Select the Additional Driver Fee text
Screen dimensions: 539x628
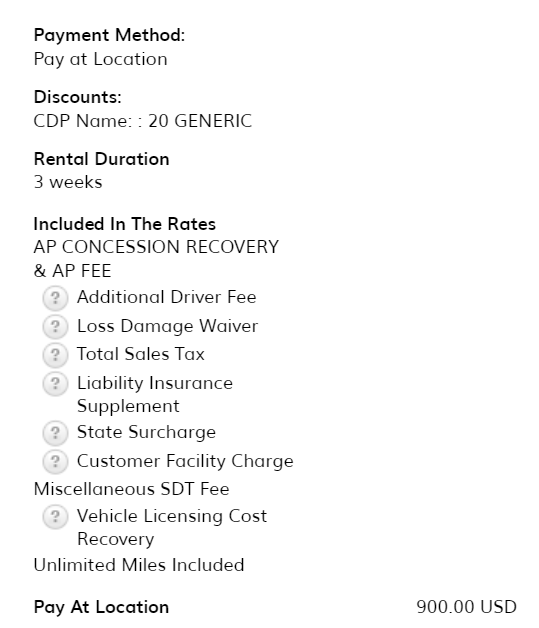(x=167, y=297)
